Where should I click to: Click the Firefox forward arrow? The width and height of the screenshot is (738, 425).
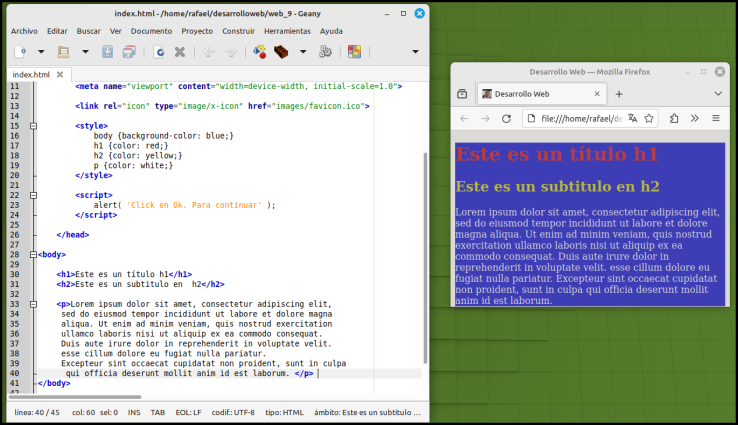coord(485,119)
